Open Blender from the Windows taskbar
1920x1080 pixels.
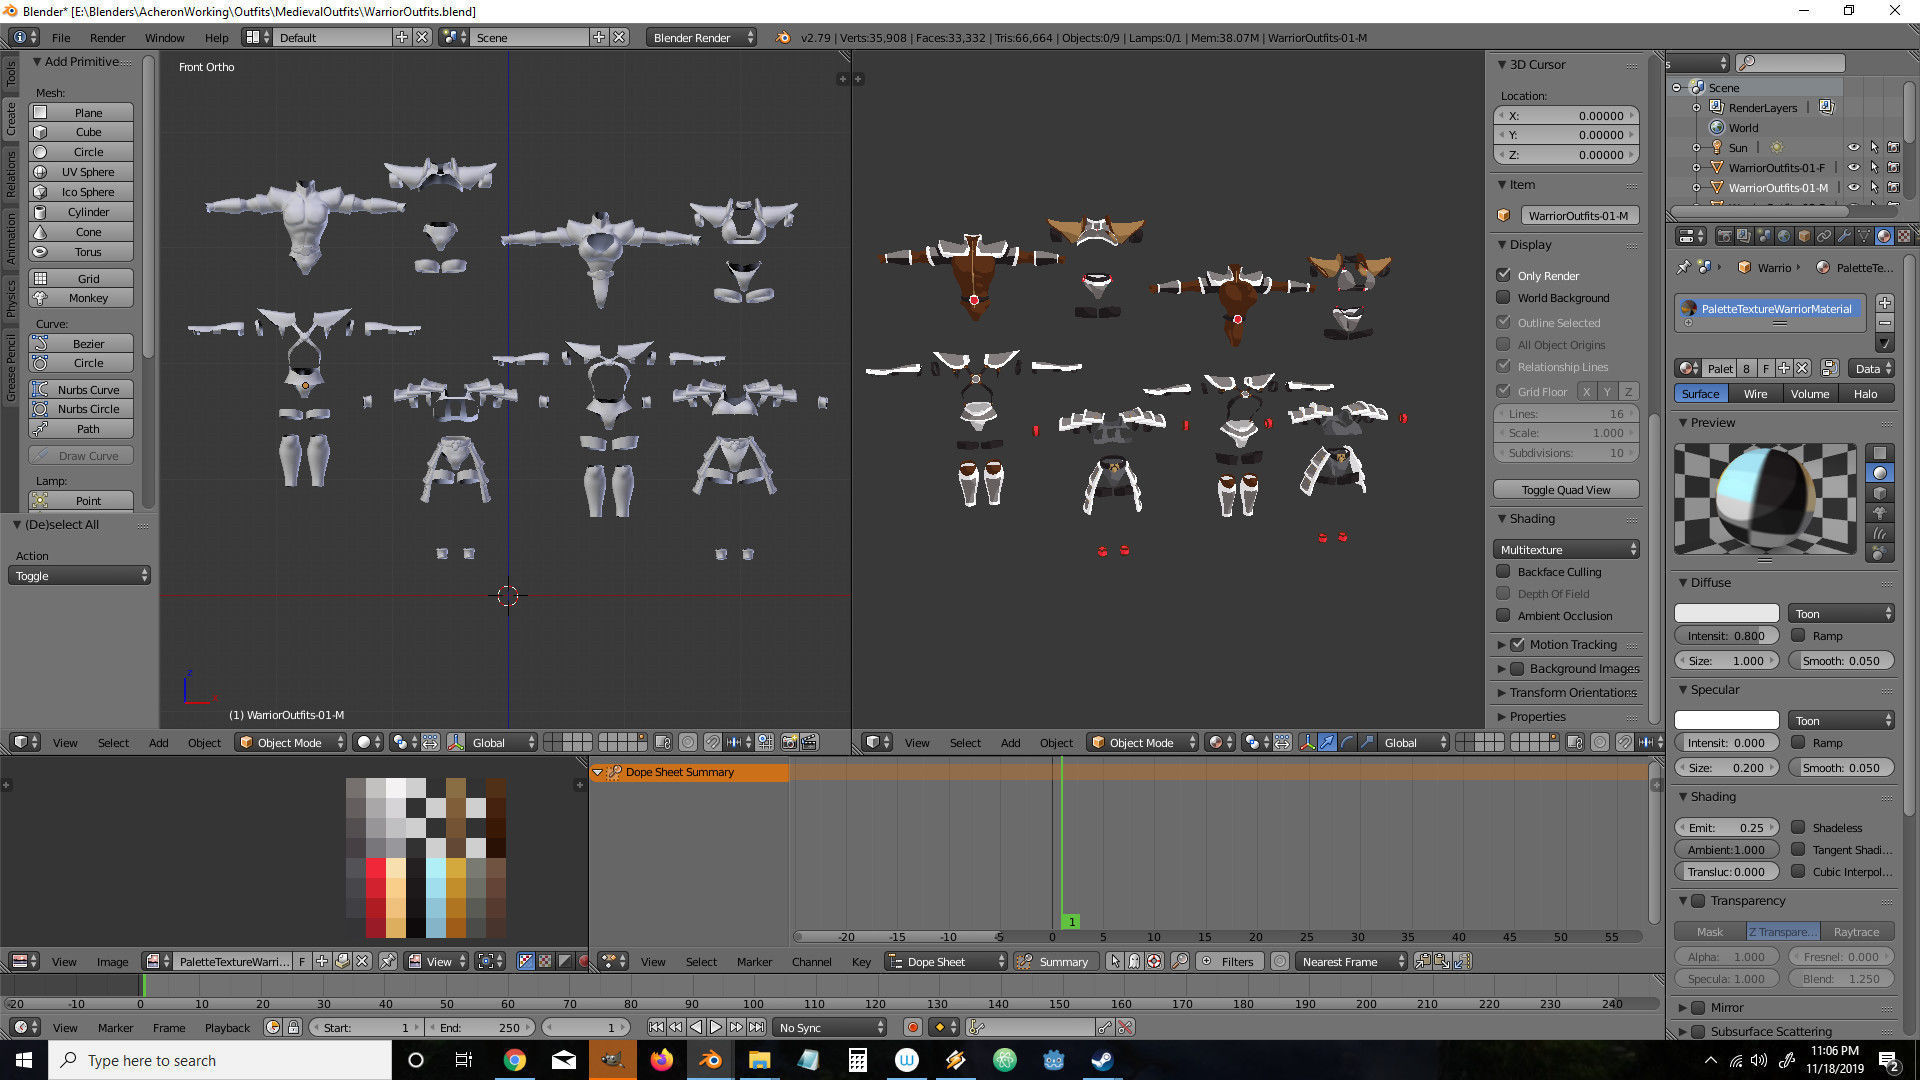(x=710, y=1060)
